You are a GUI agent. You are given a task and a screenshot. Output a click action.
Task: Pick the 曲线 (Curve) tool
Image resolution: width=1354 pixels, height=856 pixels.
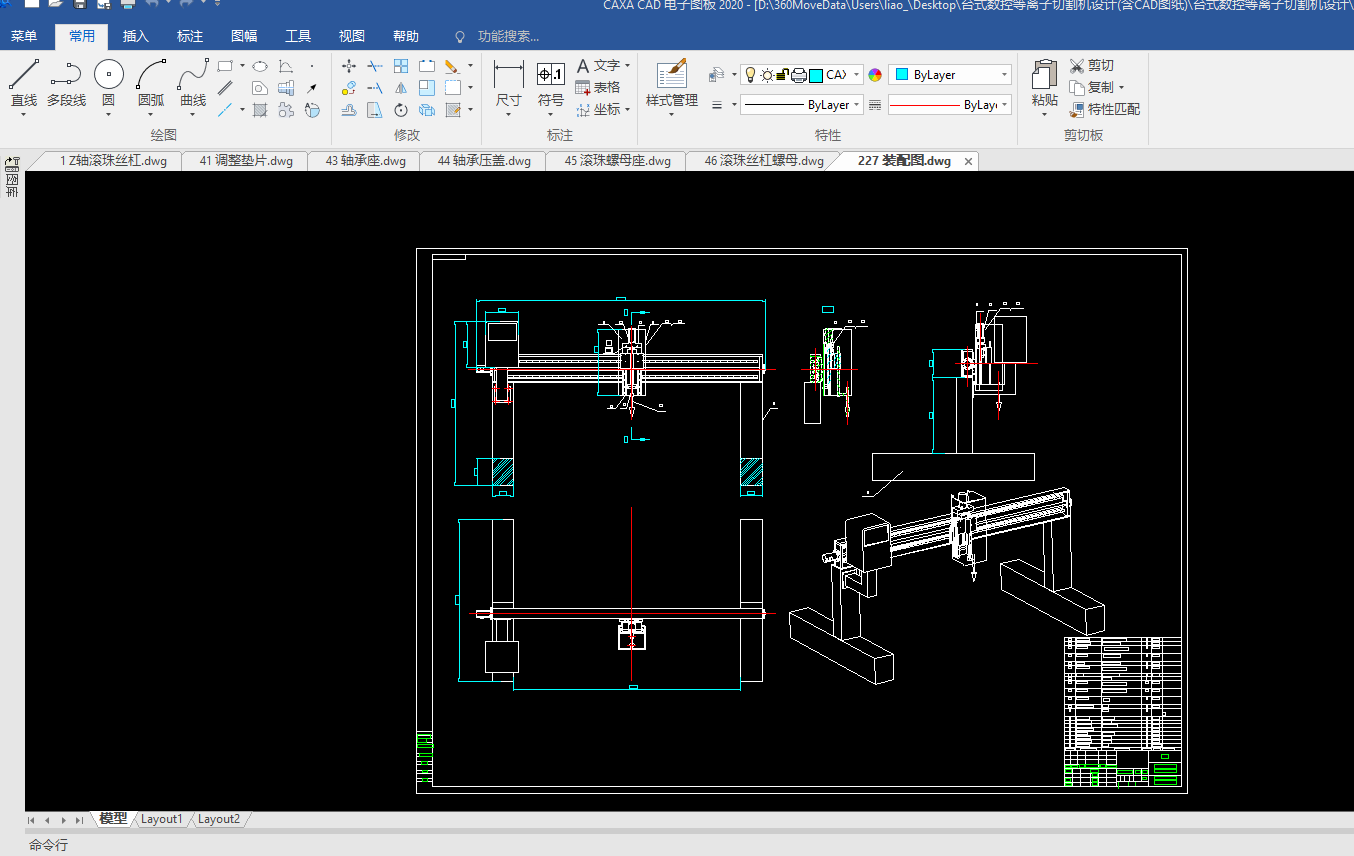[x=193, y=76]
